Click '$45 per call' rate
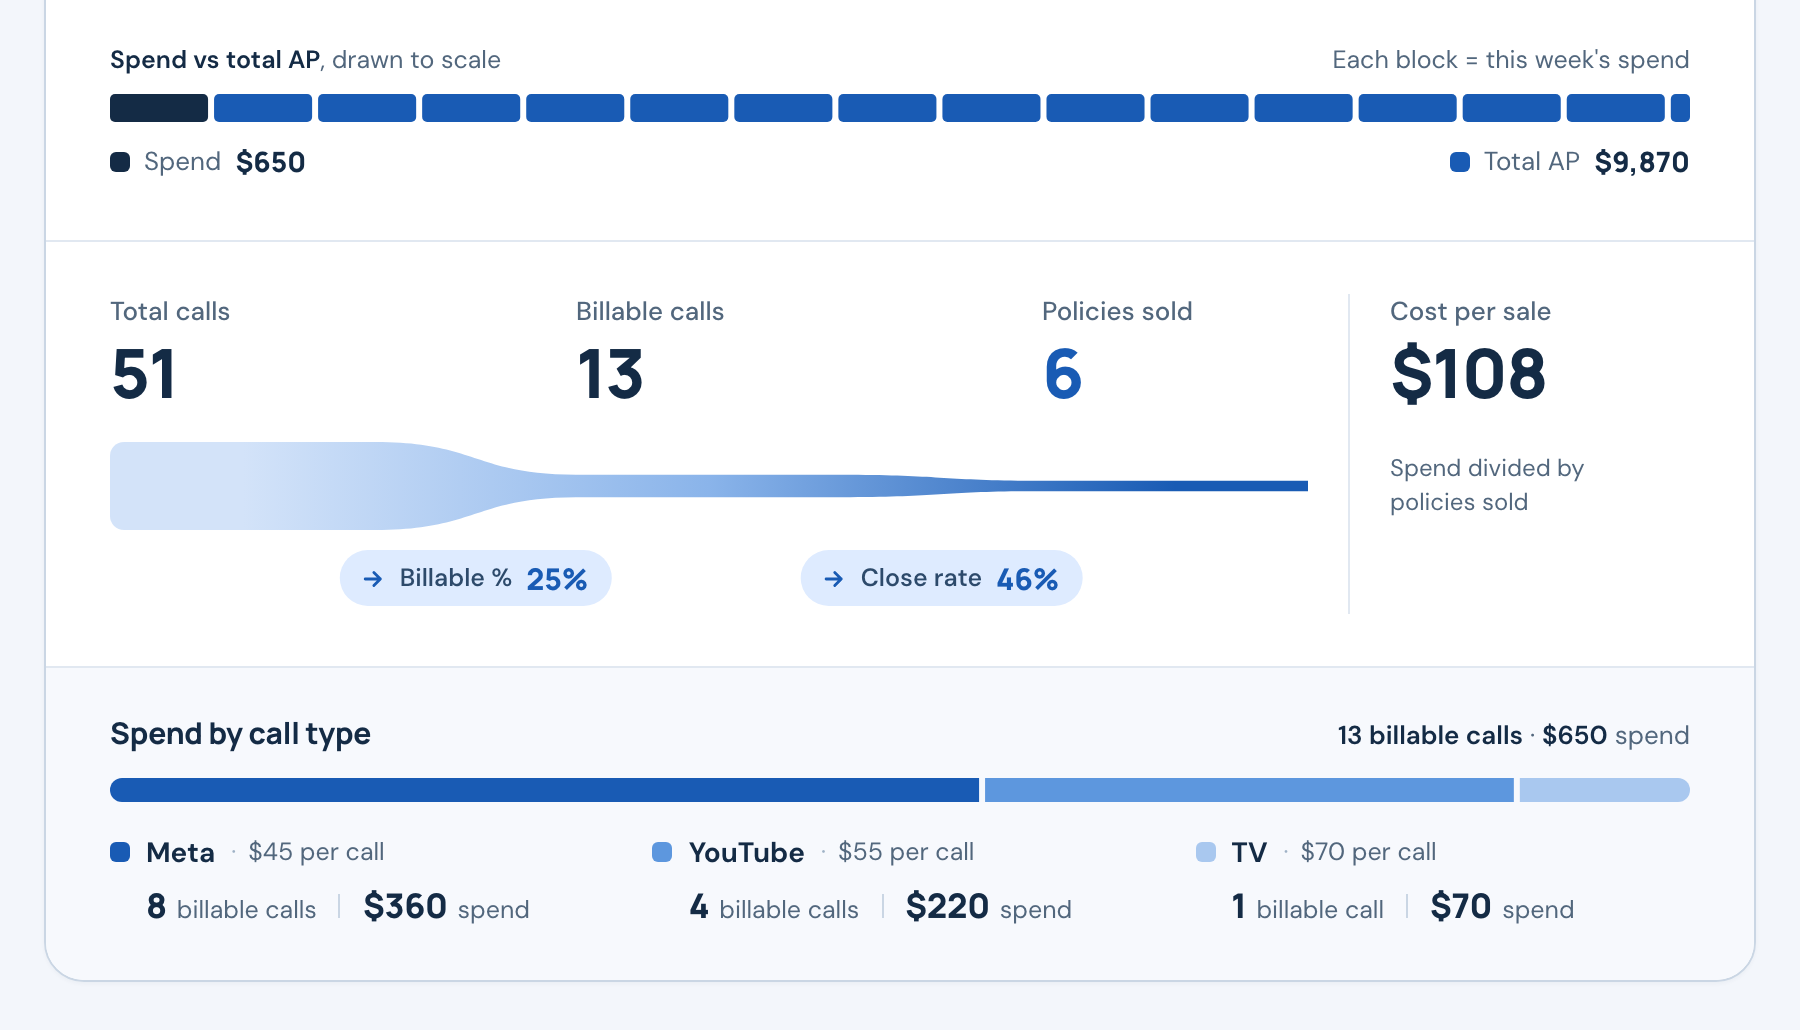 [316, 852]
